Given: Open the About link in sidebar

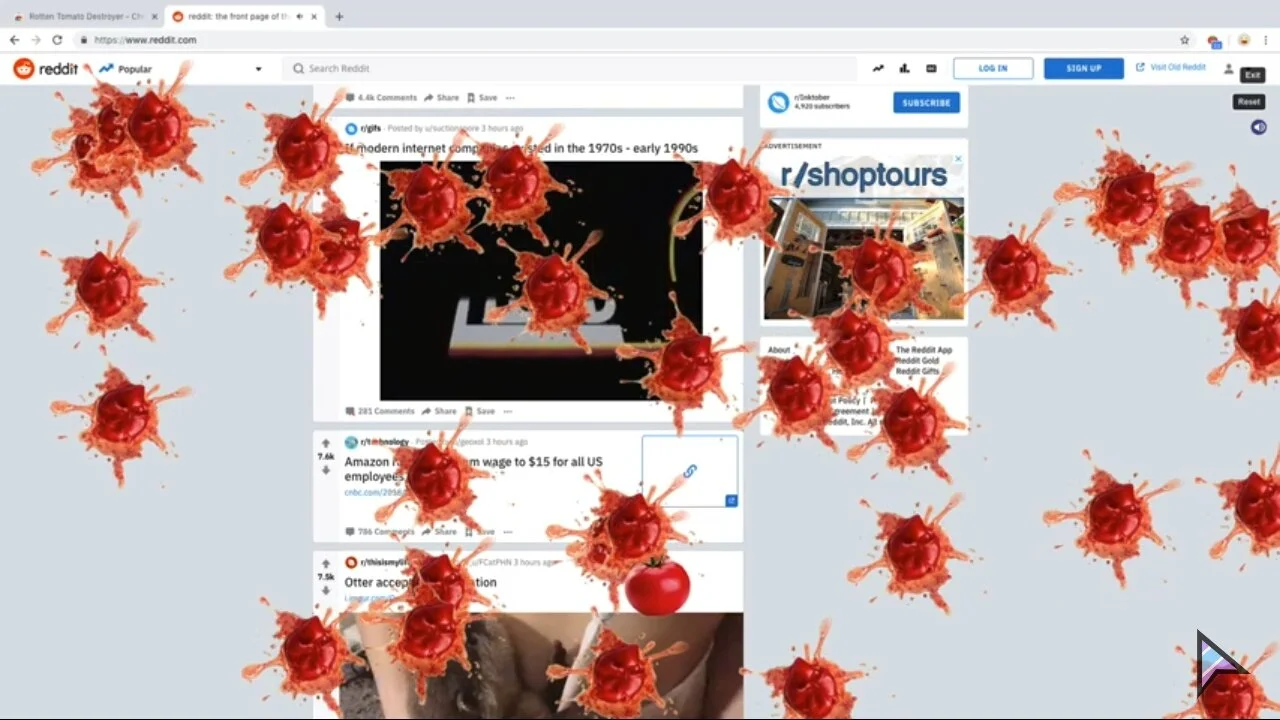Looking at the screenshot, I should (x=779, y=350).
